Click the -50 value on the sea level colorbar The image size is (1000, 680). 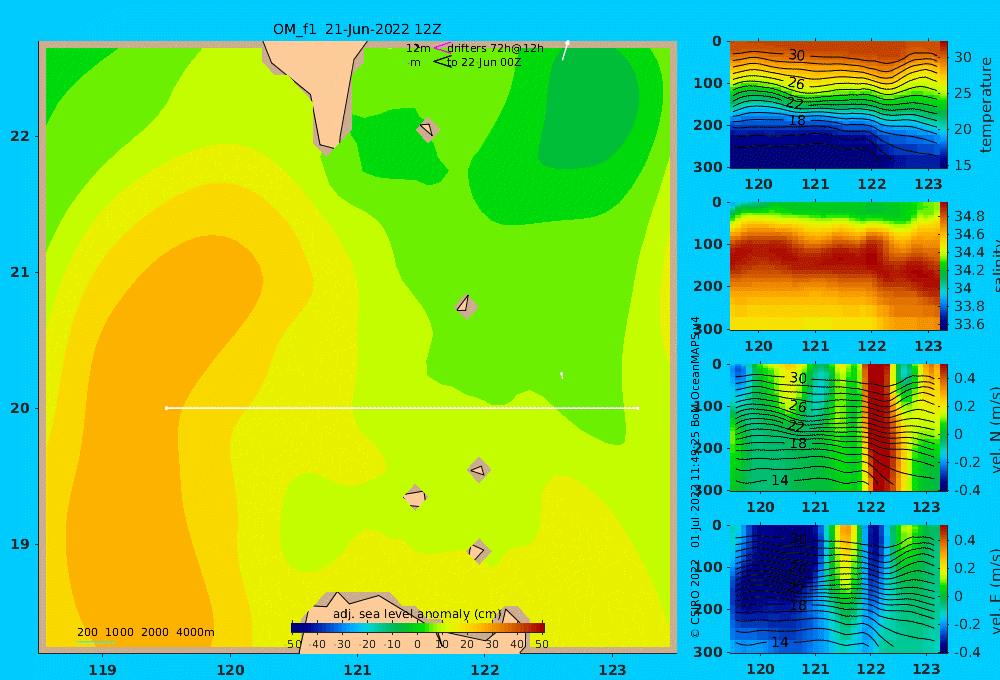[x=294, y=644]
